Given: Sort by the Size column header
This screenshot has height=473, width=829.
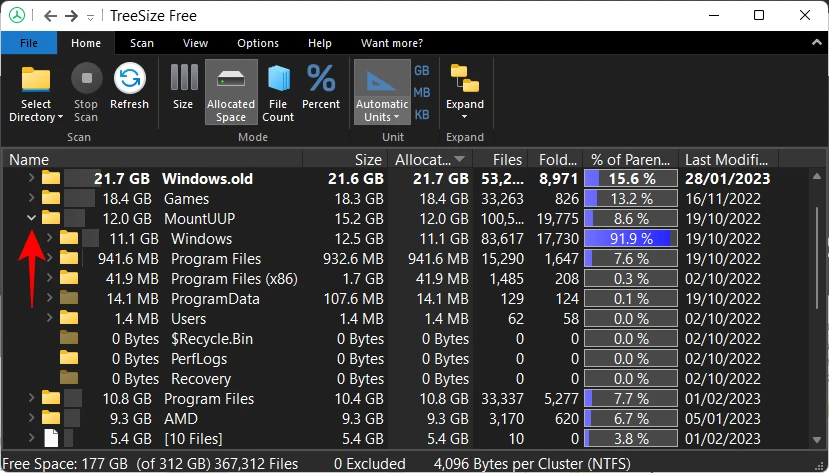Looking at the screenshot, I should click(366, 159).
